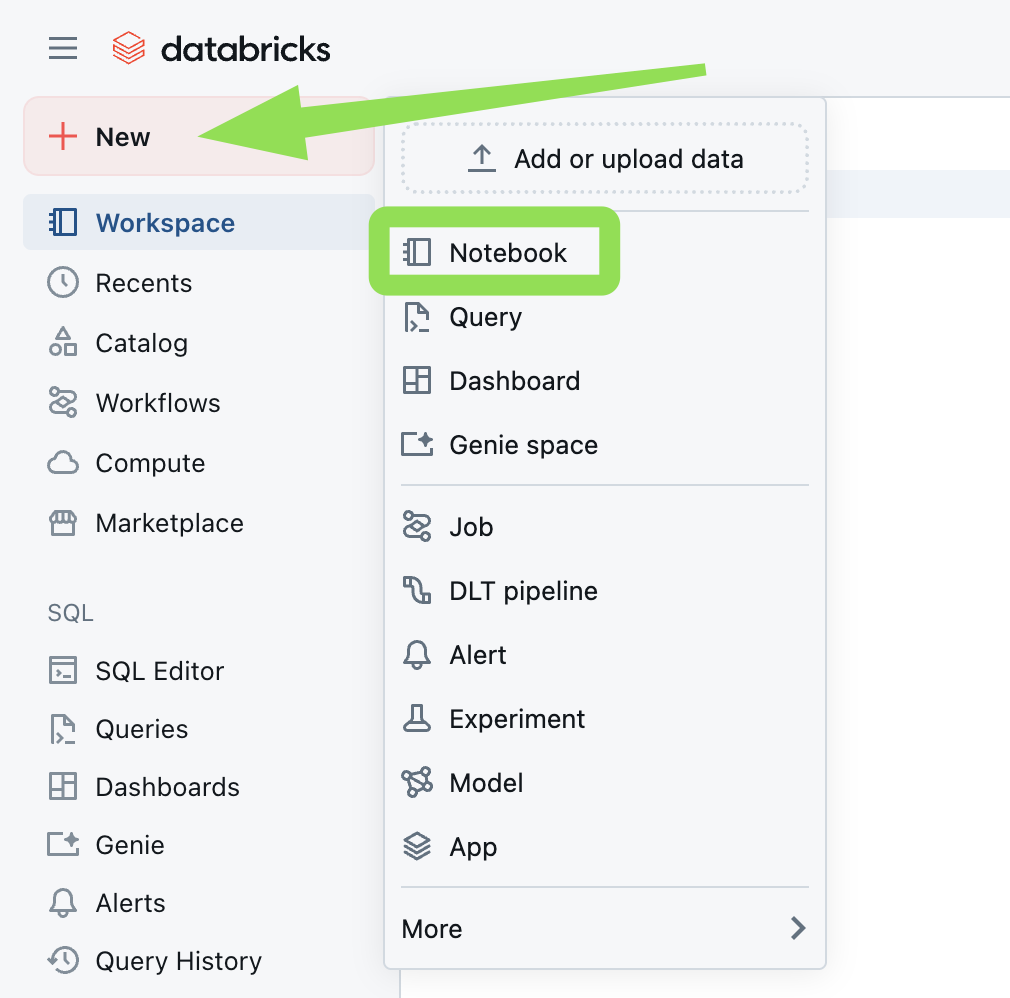Click the SQL Editor icon
The height and width of the screenshot is (998, 1010).
tap(62, 670)
